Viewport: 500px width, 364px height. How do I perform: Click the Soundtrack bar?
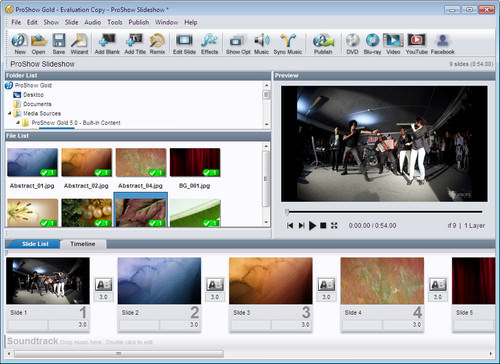click(x=250, y=341)
